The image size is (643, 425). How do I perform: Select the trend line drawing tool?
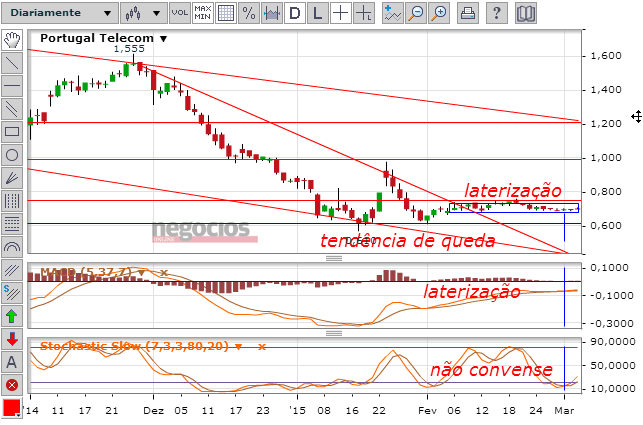coord(12,63)
